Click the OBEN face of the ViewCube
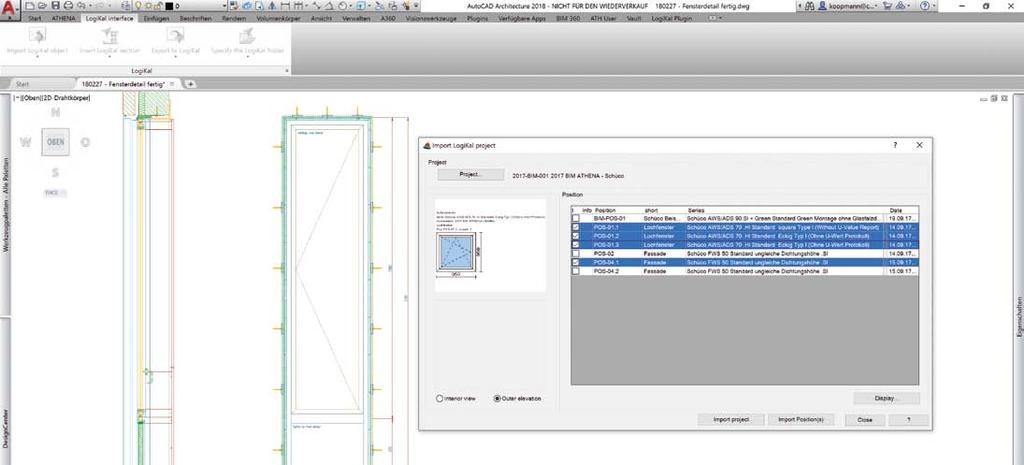This screenshot has width=1024, height=465. (x=56, y=142)
